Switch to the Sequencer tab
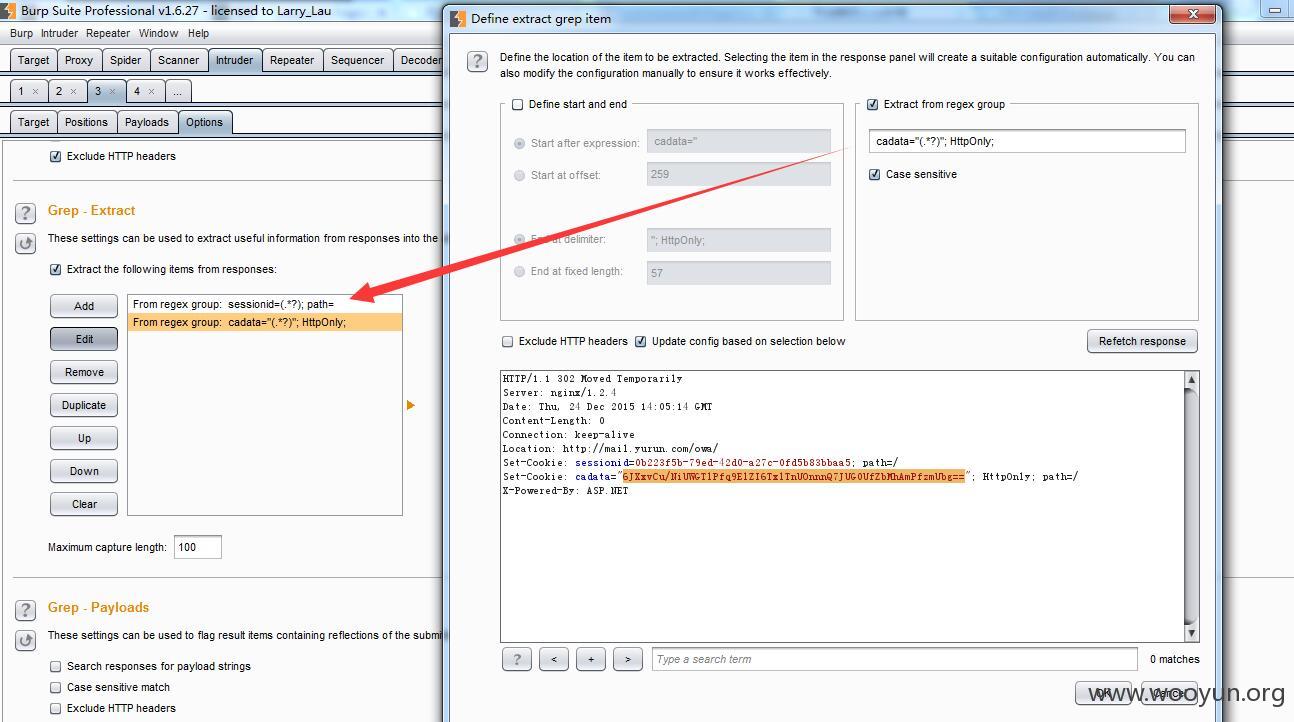This screenshot has width=1294, height=722. point(357,60)
